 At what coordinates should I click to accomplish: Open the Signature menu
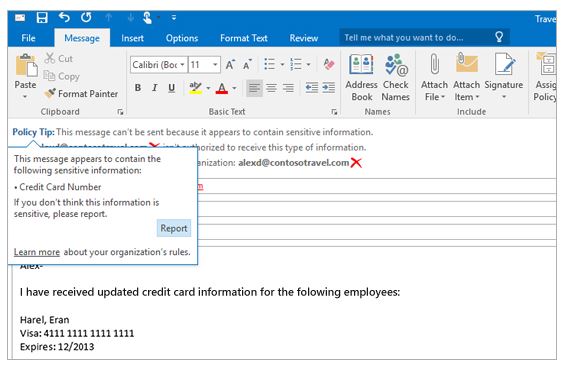click(504, 77)
